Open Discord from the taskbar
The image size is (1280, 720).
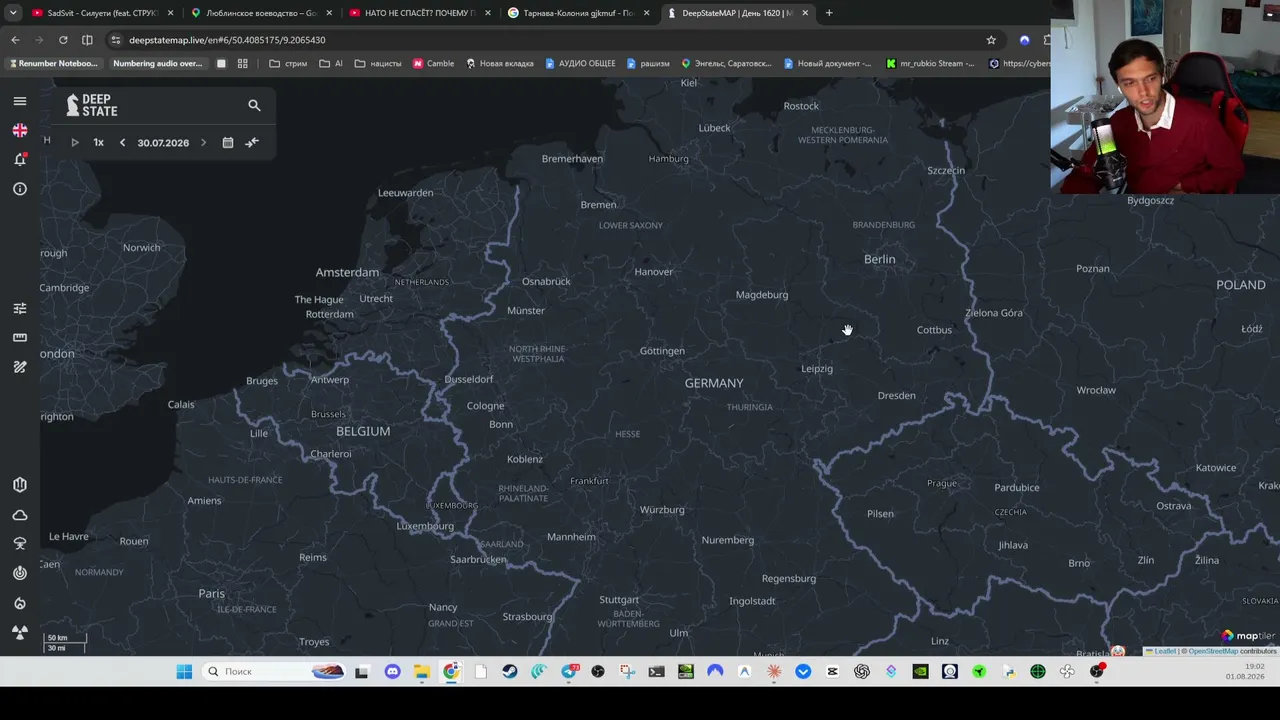(392, 672)
